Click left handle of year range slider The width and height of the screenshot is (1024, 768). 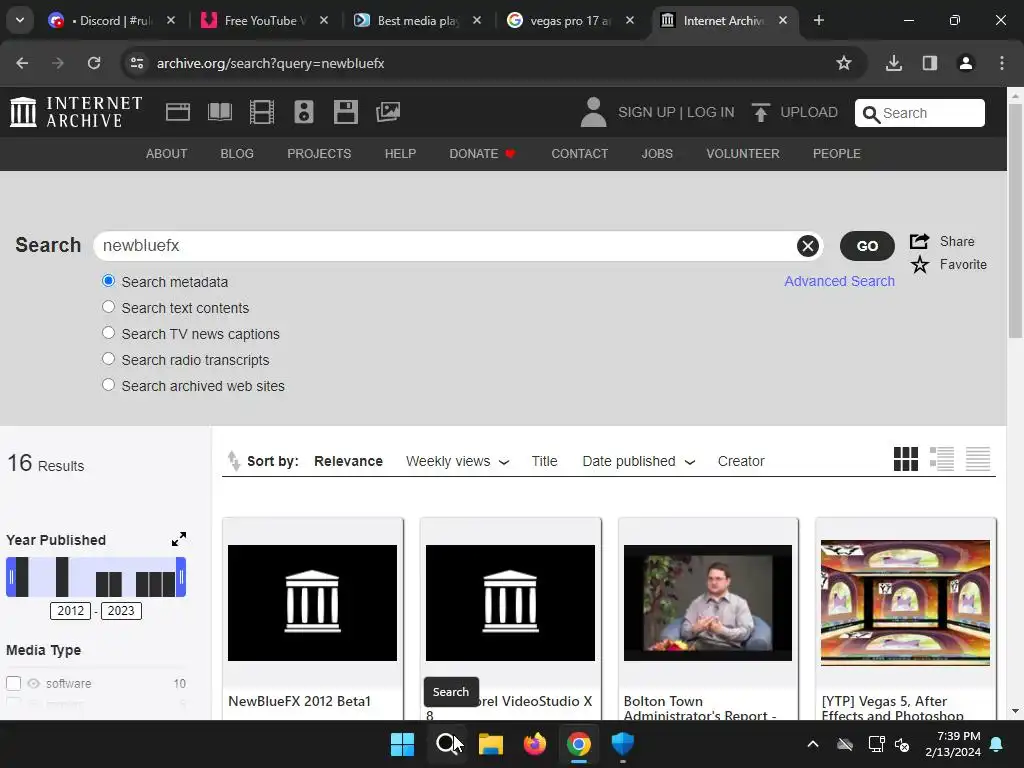coord(10,577)
